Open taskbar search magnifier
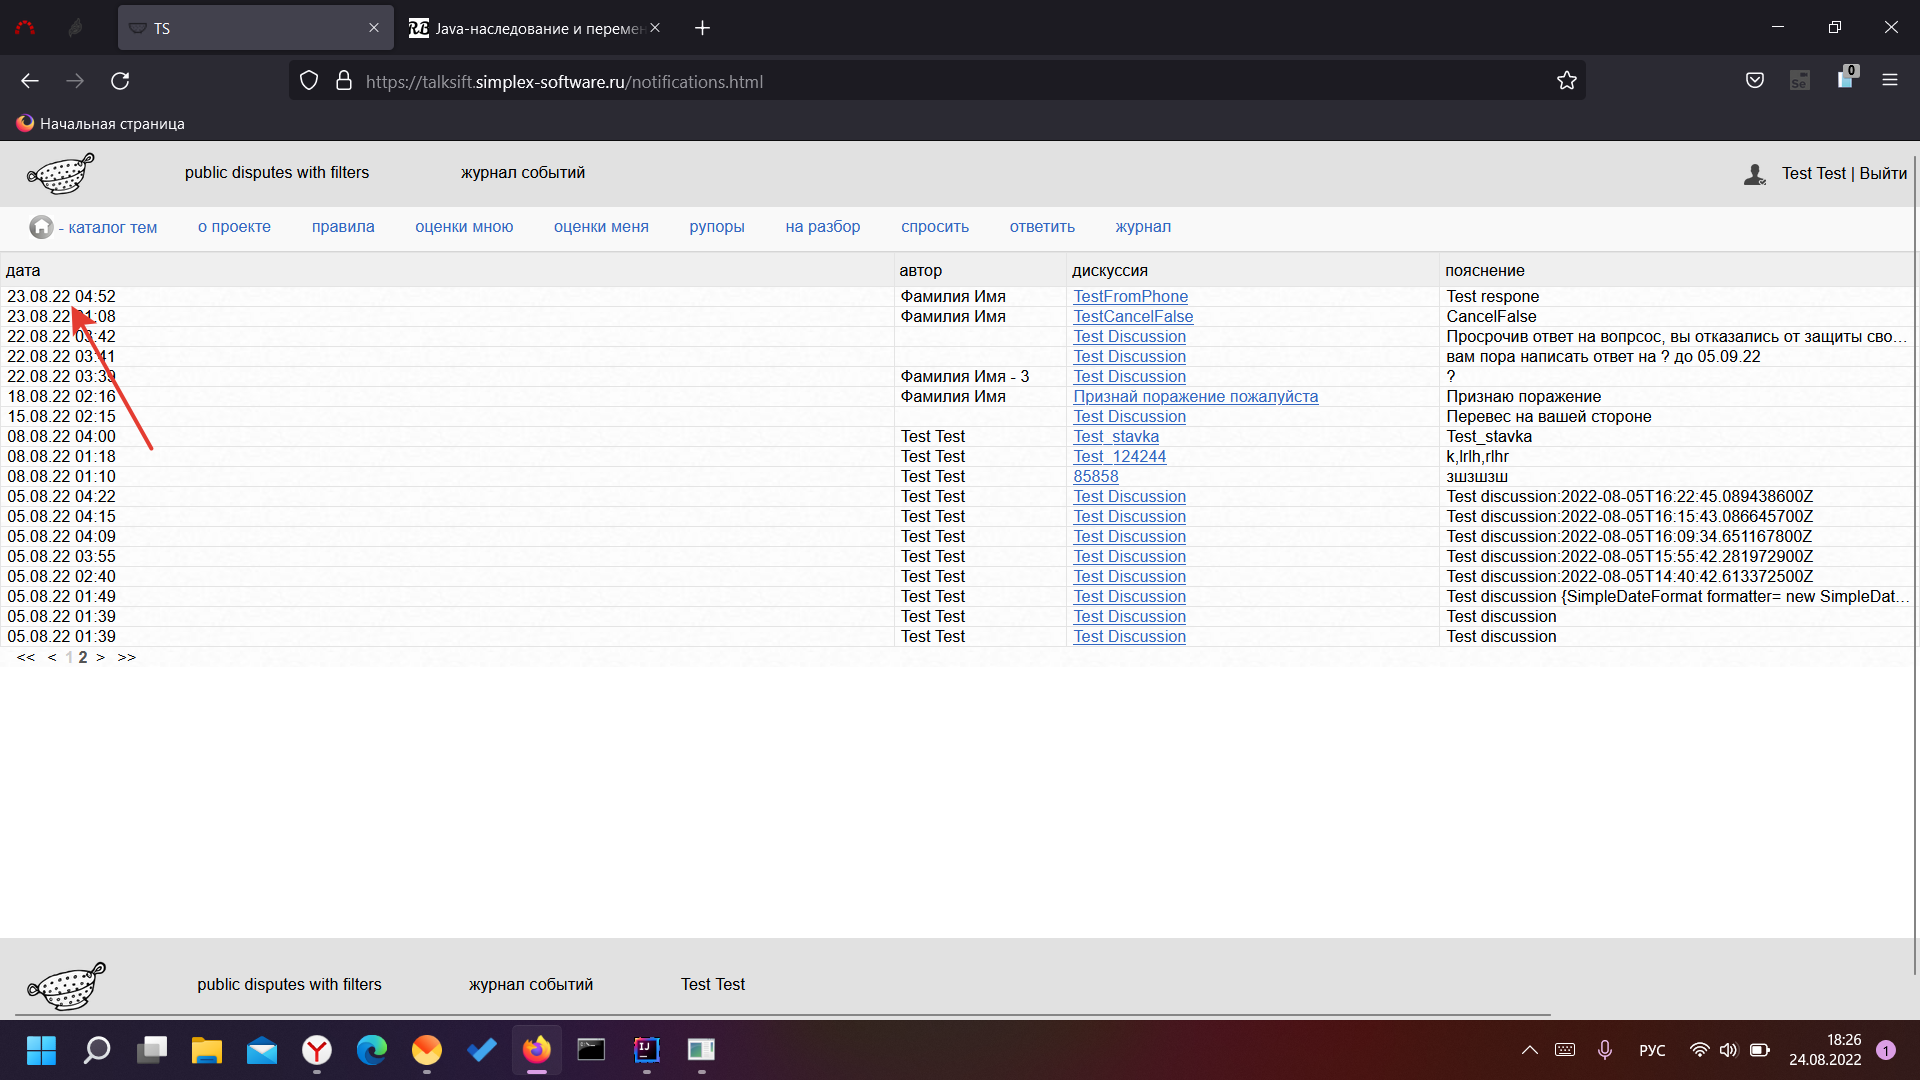 coord(97,1050)
